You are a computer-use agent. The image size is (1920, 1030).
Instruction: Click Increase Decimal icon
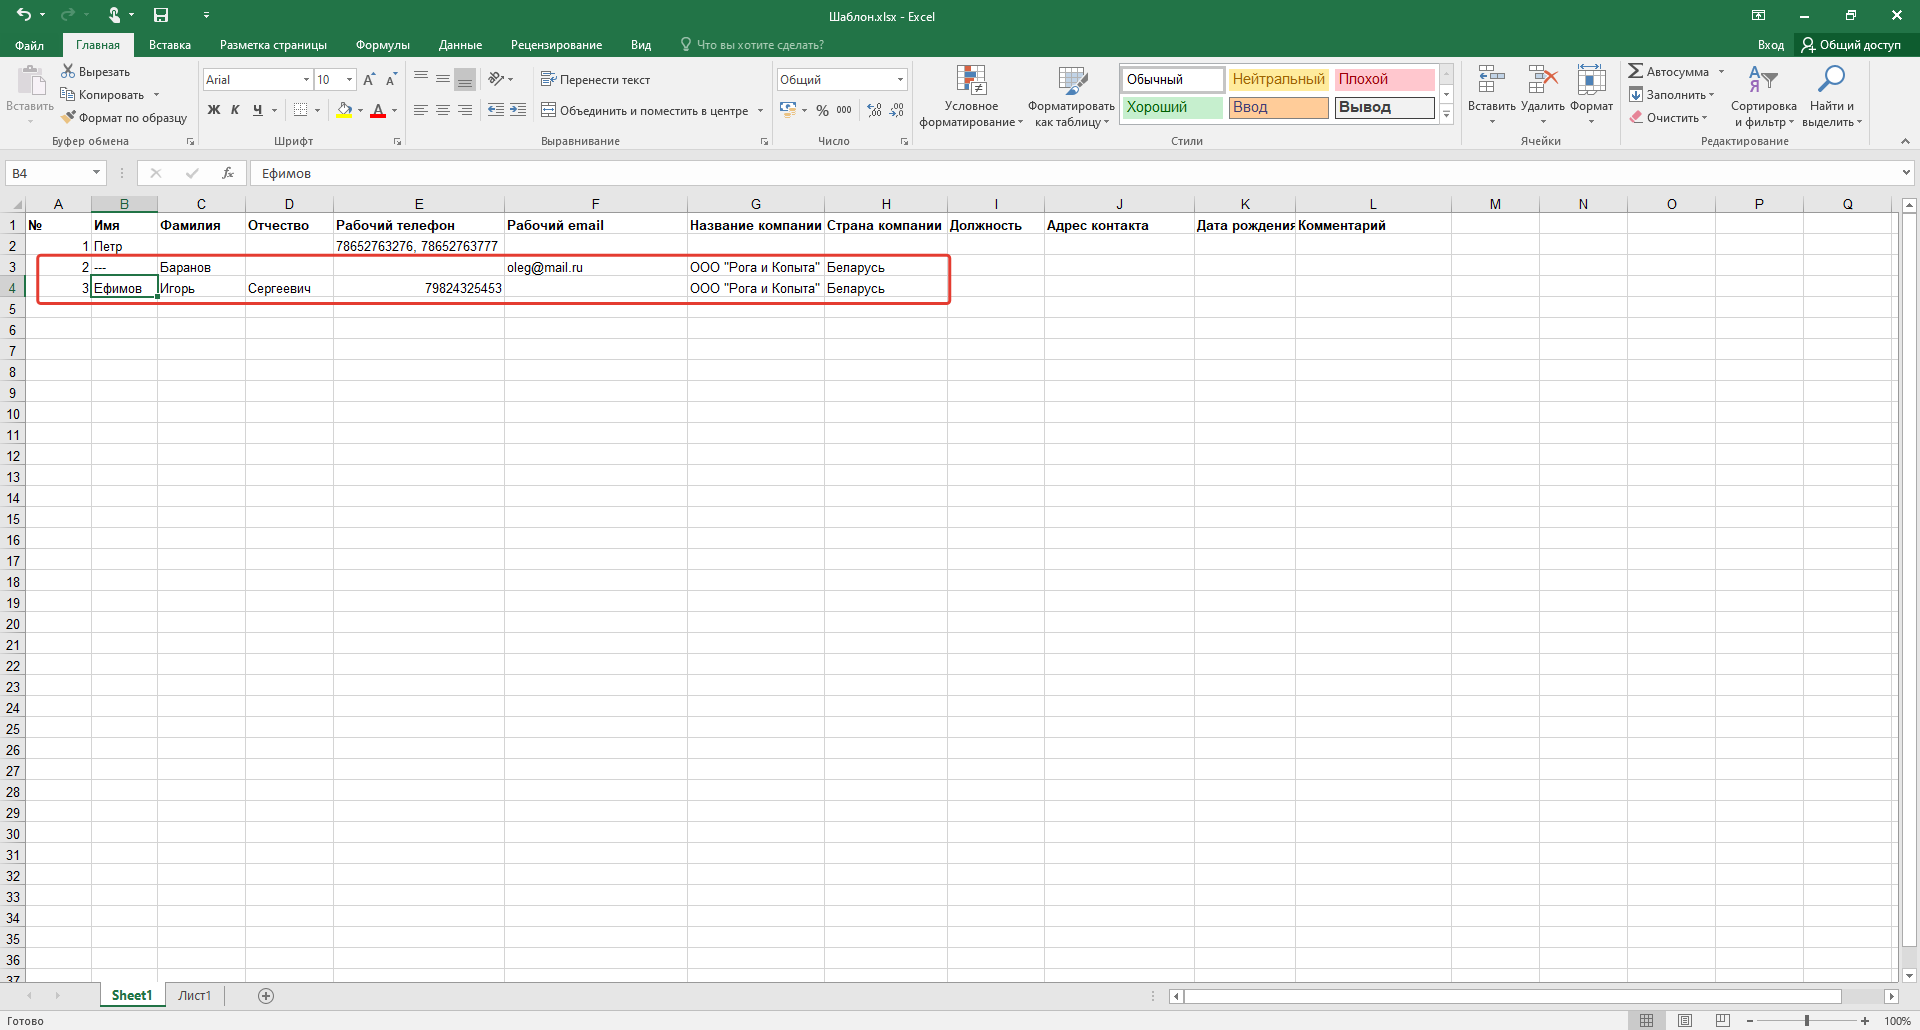[875, 110]
